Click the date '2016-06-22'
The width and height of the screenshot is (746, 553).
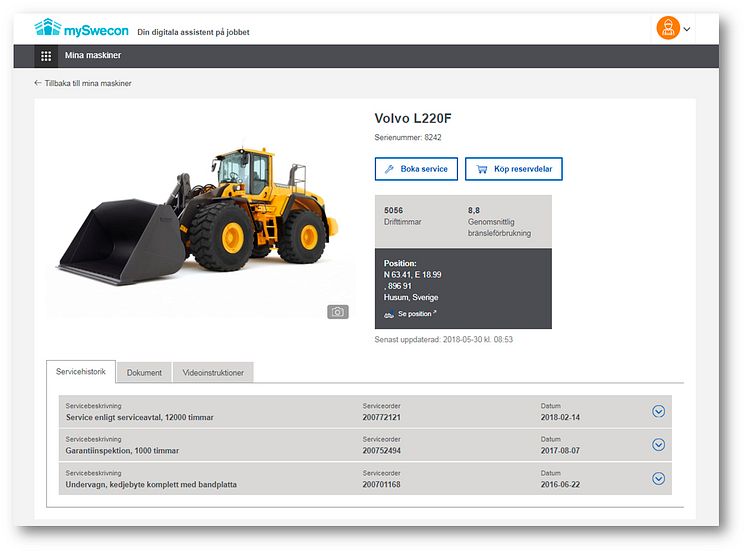pyautogui.click(x=560, y=484)
